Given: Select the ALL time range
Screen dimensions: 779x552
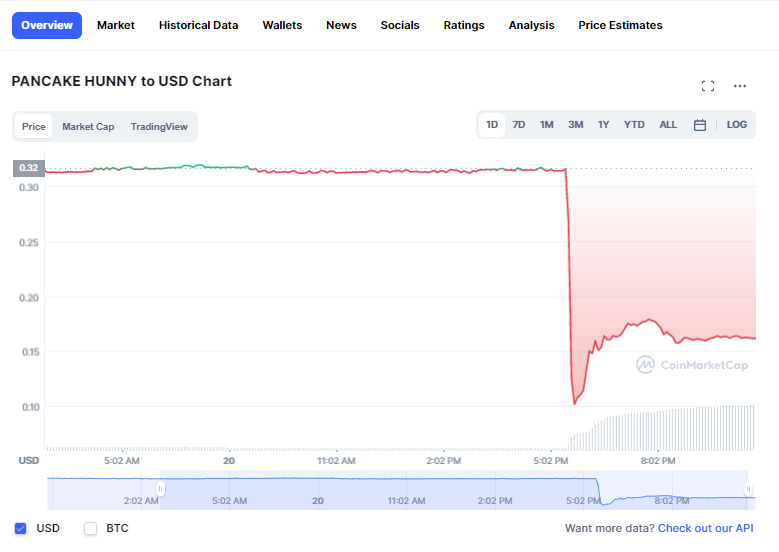Looking at the screenshot, I should [x=668, y=125].
